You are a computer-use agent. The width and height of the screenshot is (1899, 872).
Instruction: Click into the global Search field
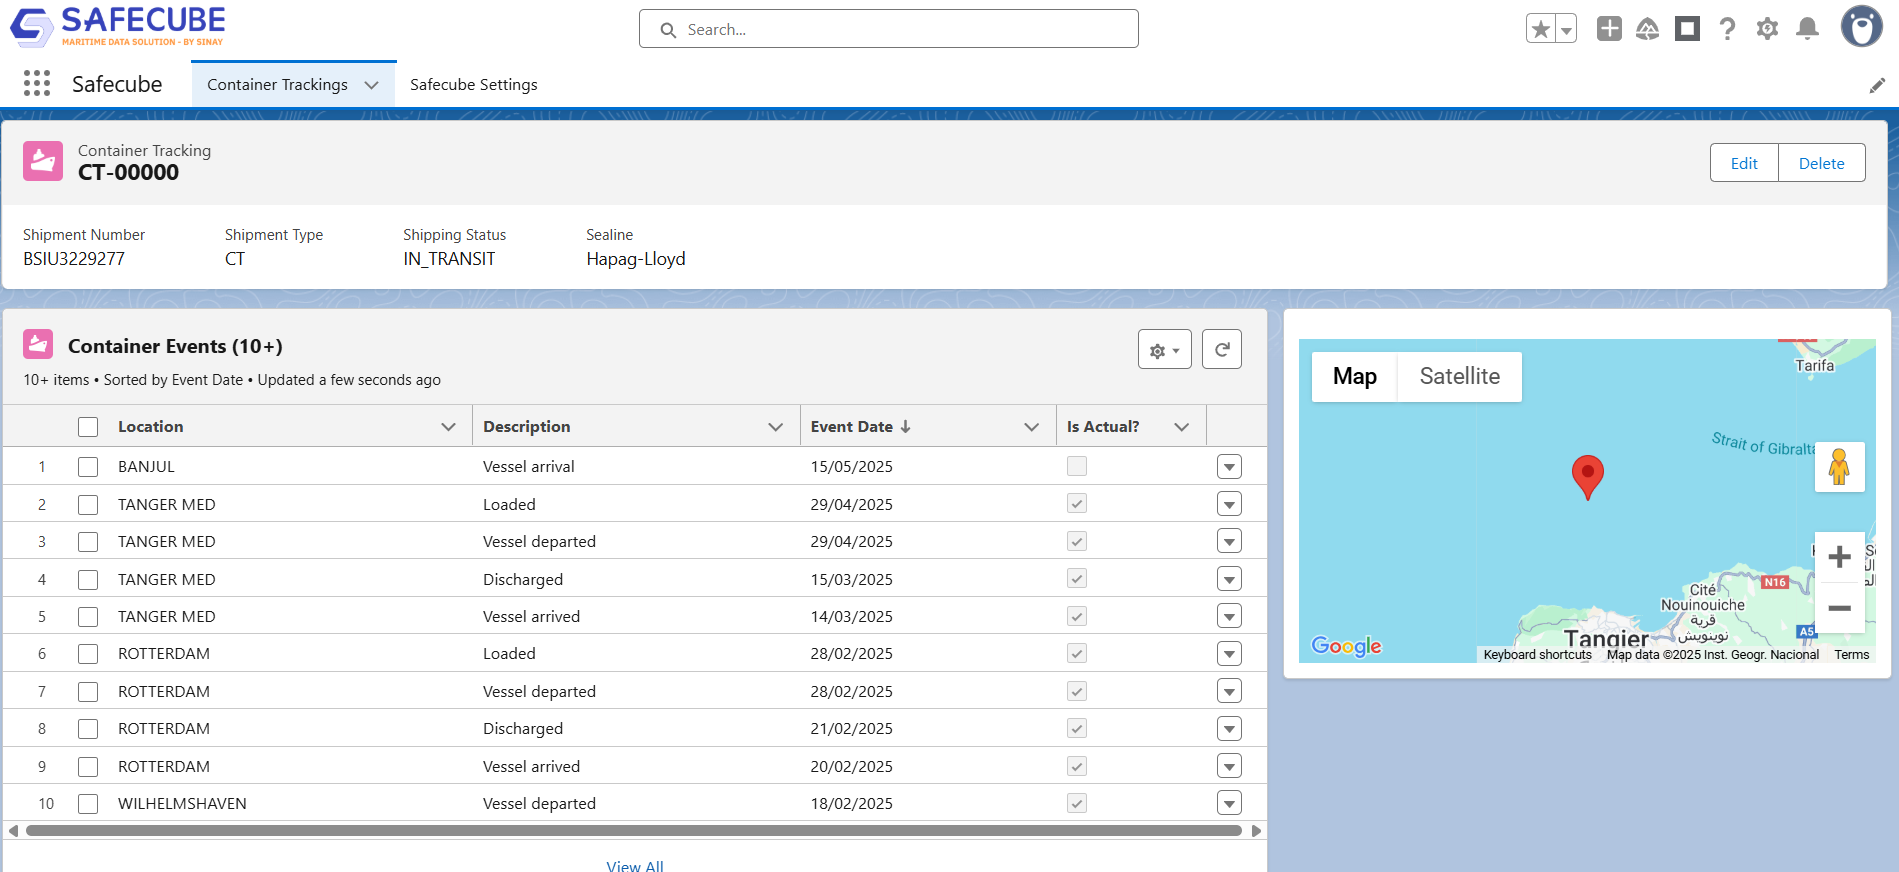[x=888, y=29]
